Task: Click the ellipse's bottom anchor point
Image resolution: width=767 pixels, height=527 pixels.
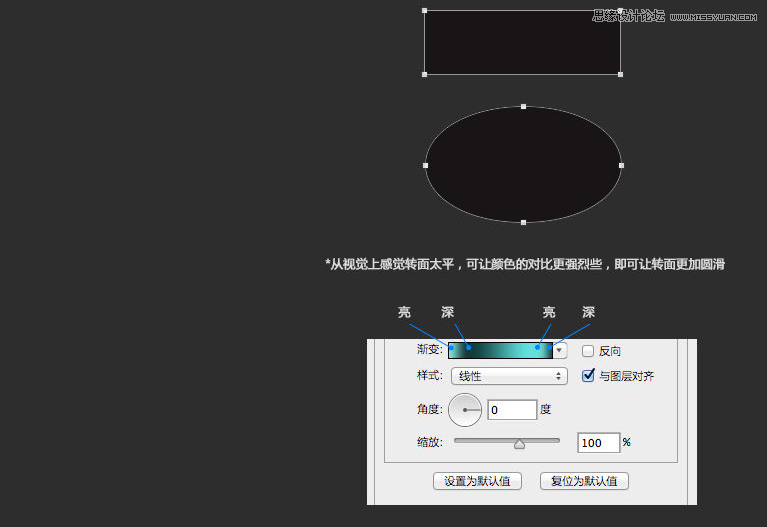Action: click(523, 223)
